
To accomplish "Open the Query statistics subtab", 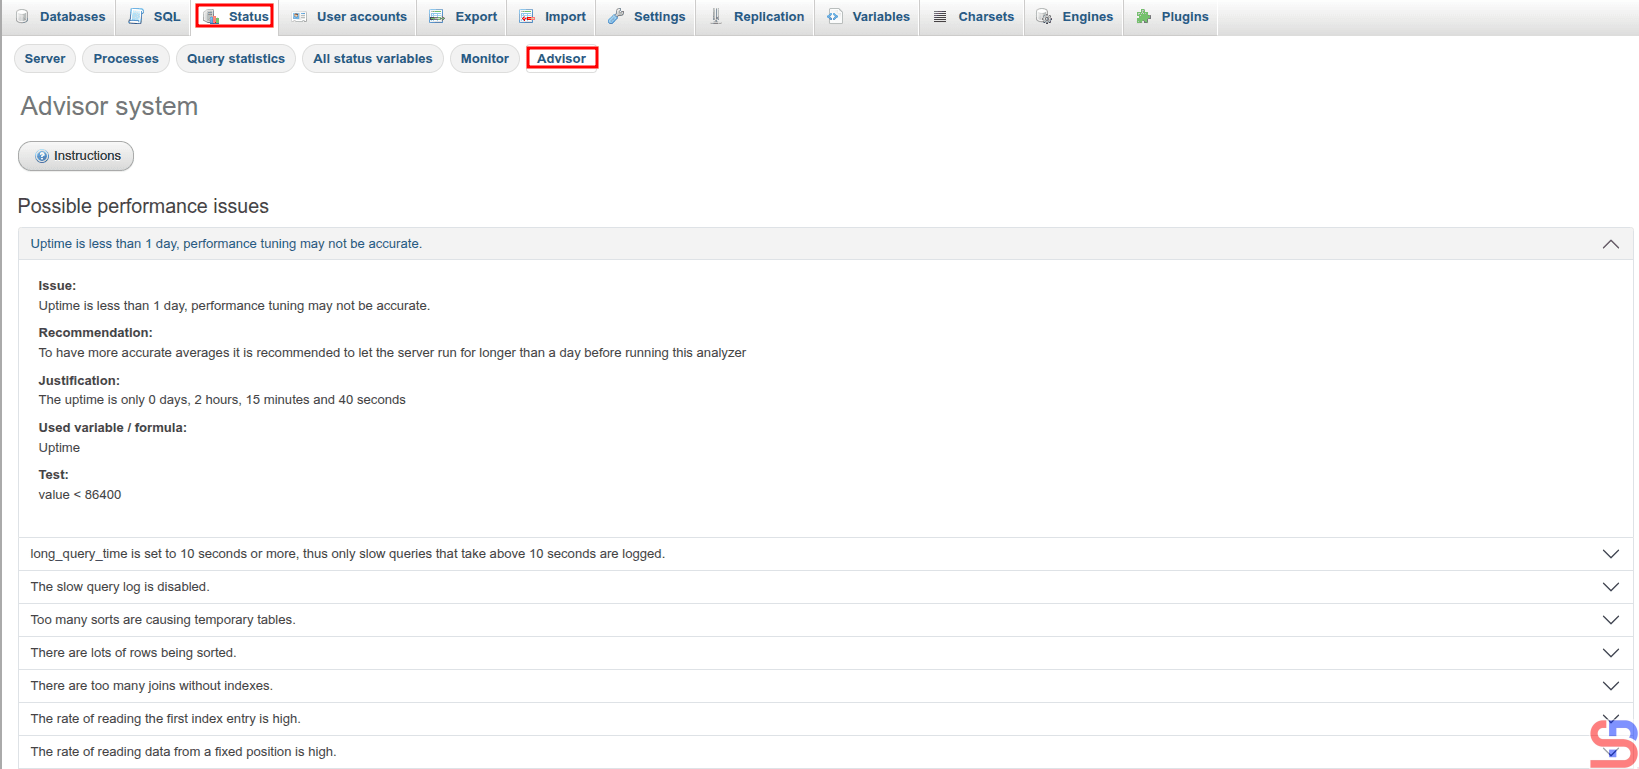I will (236, 59).
